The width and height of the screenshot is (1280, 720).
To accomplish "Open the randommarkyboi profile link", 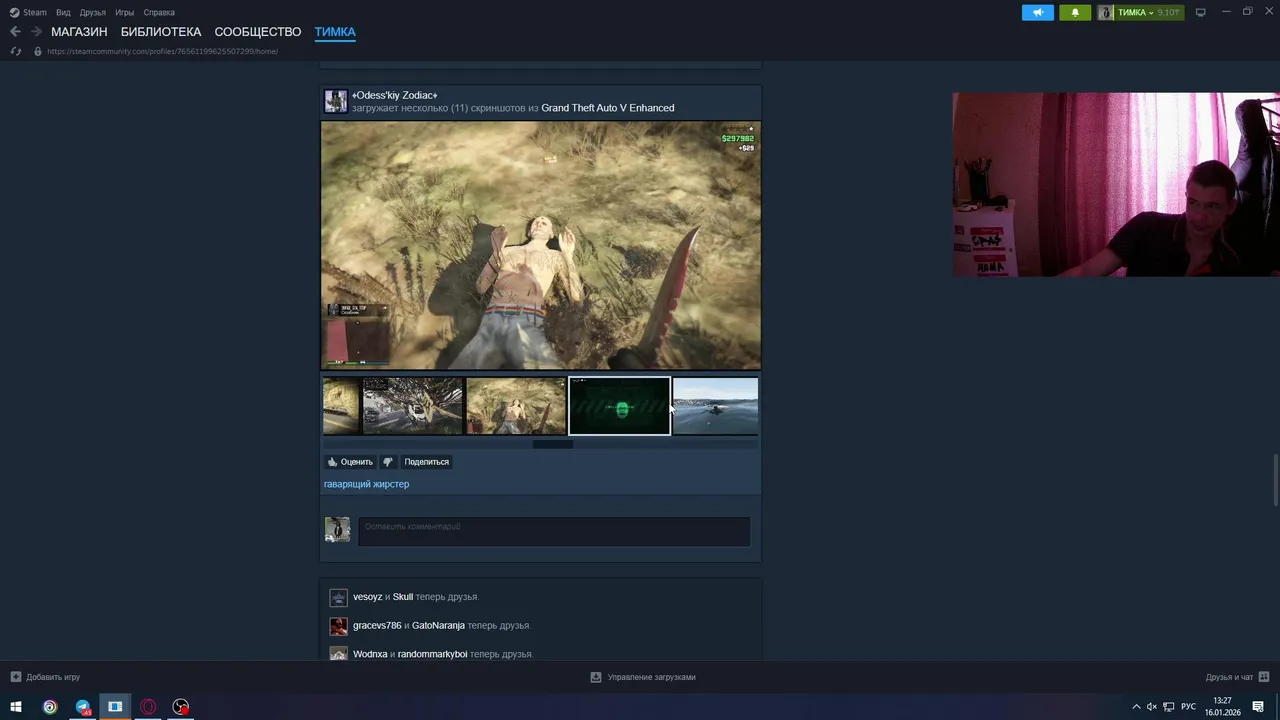I will point(432,654).
